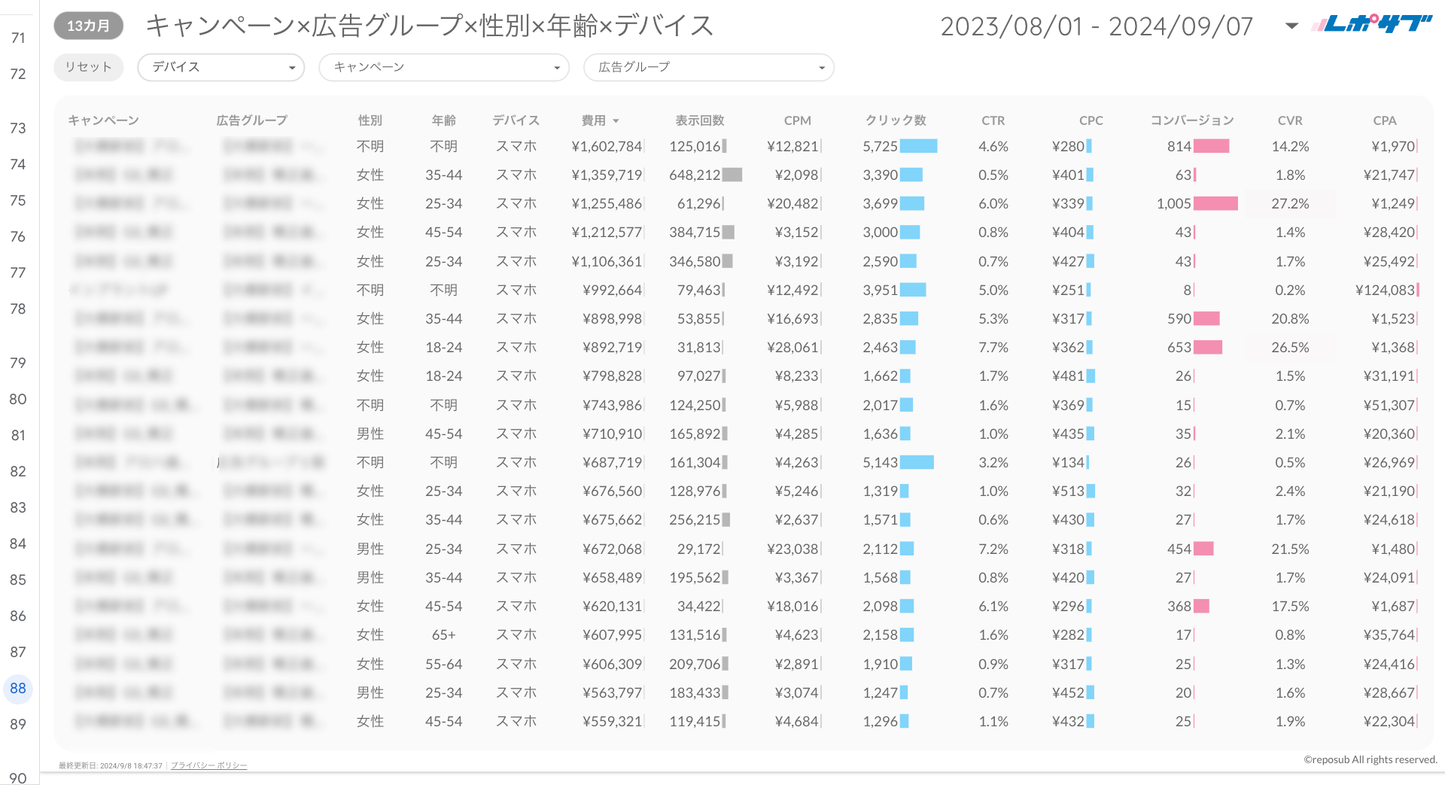Click the gray bar for 648,212 impressions
Viewport: 1445px width, 785px height.
tap(732, 175)
